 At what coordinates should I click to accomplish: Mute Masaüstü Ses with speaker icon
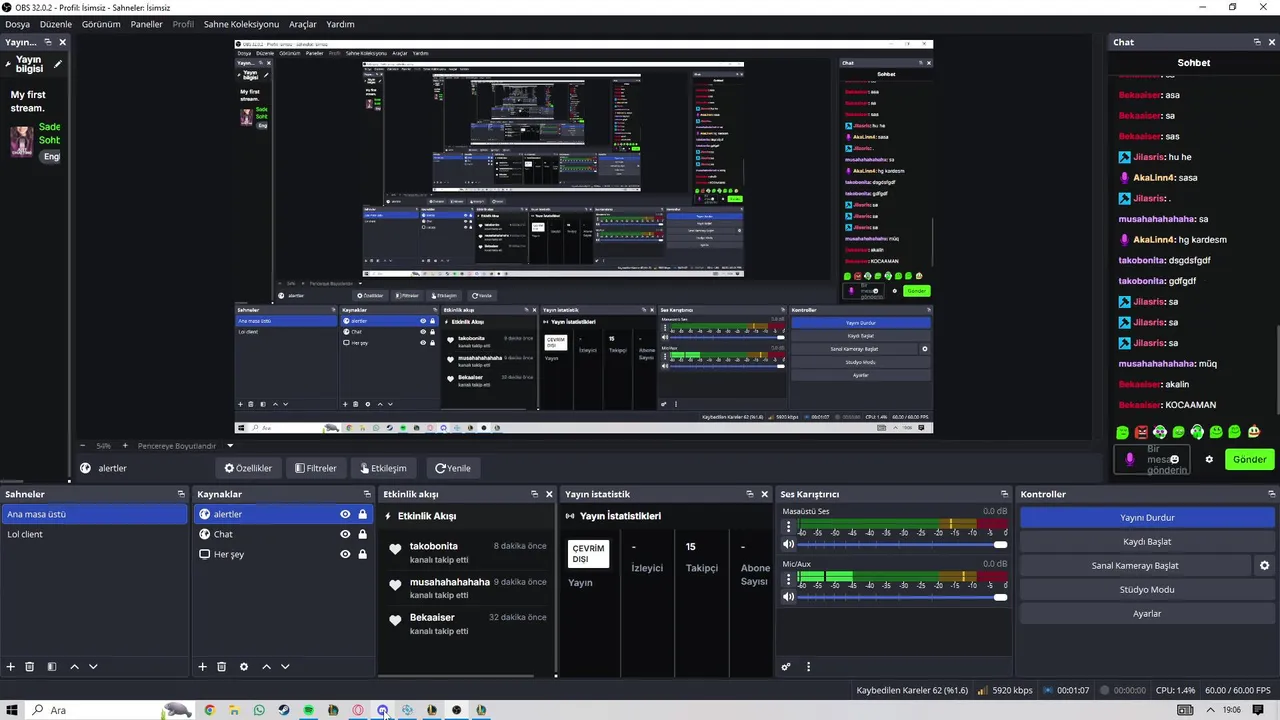788,544
